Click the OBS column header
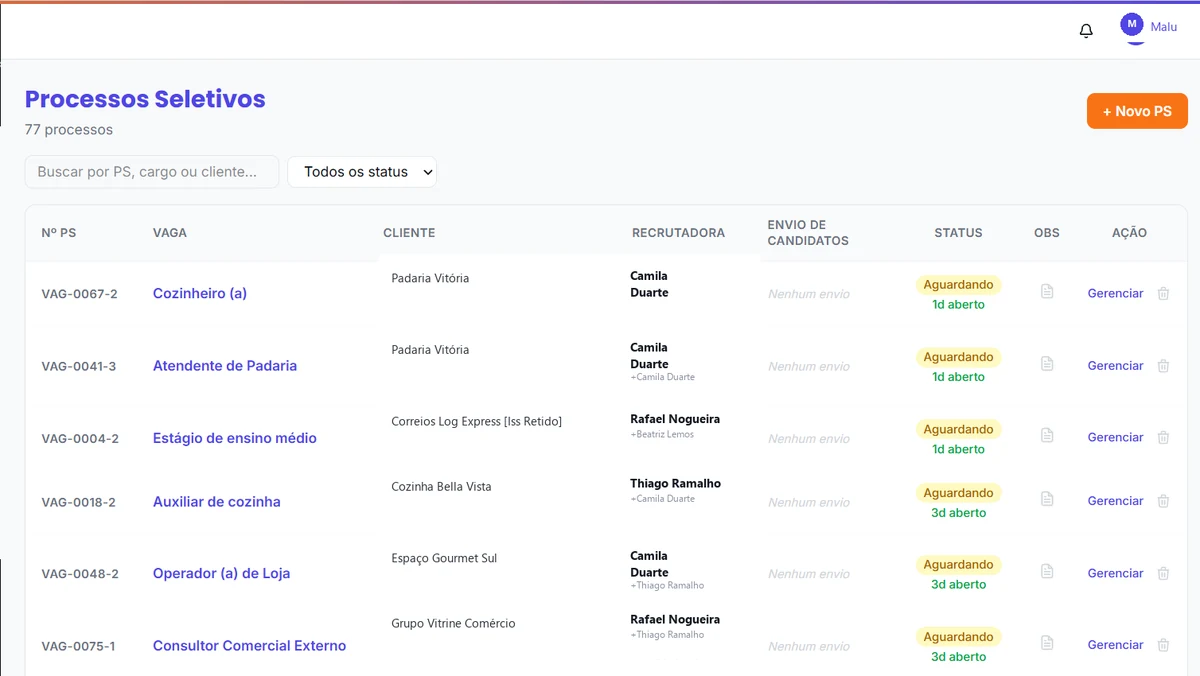1200x676 pixels. click(x=1047, y=233)
